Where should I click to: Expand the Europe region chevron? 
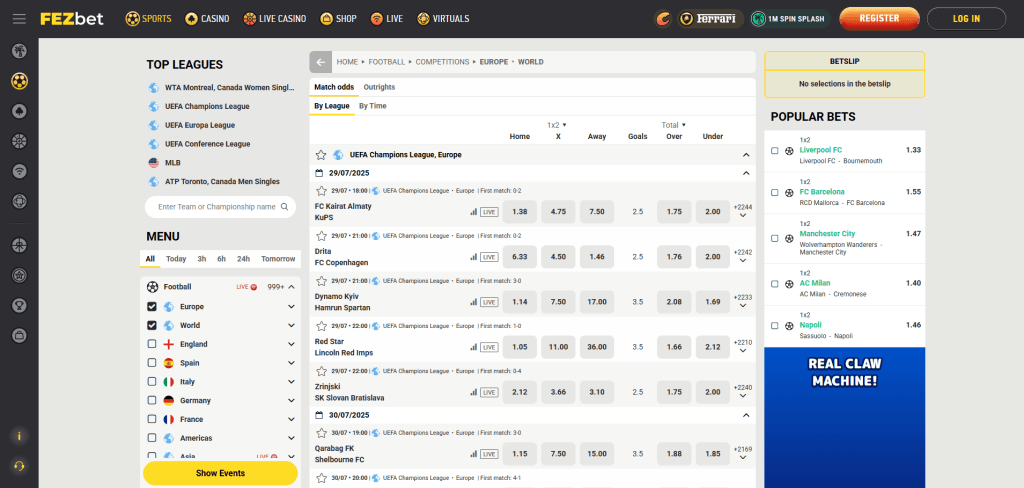(x=291, y=306)
